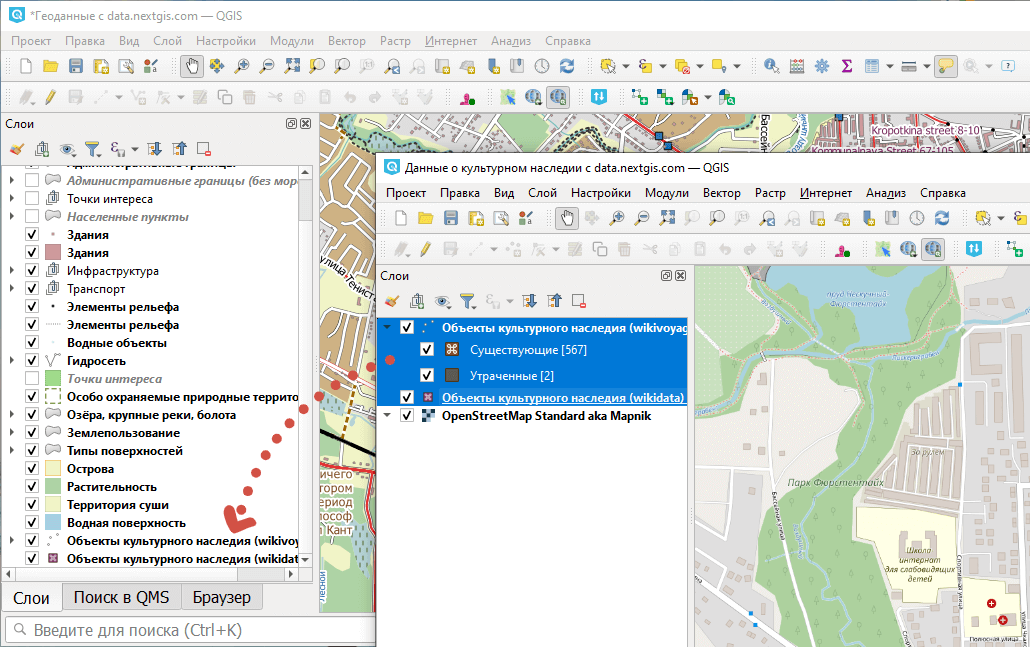The image size is (1030, 647).
Task: Click Open Field Calculator abacus icon
Action: [797, 66]
